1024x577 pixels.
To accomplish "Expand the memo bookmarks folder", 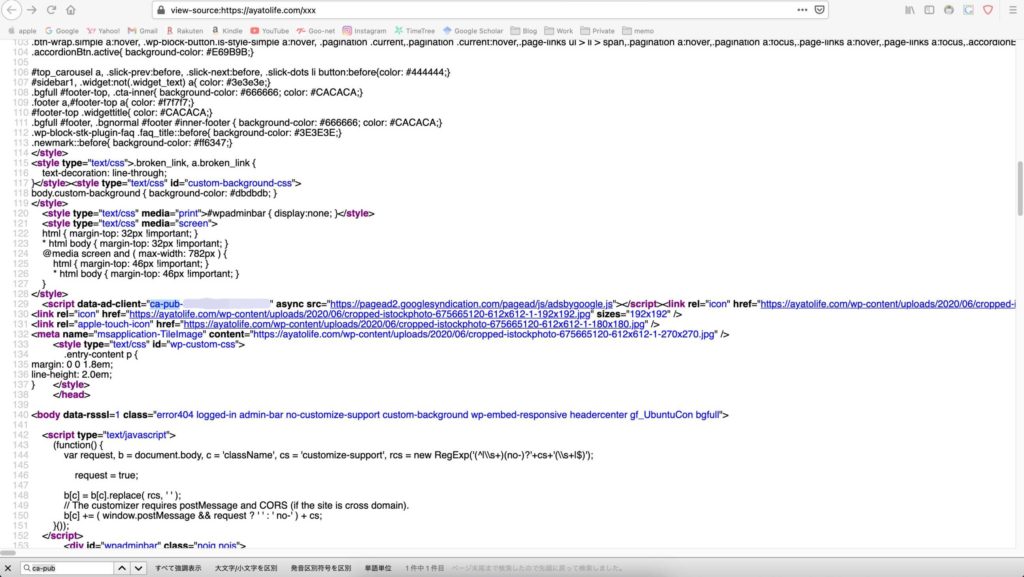I will [638, 31].
